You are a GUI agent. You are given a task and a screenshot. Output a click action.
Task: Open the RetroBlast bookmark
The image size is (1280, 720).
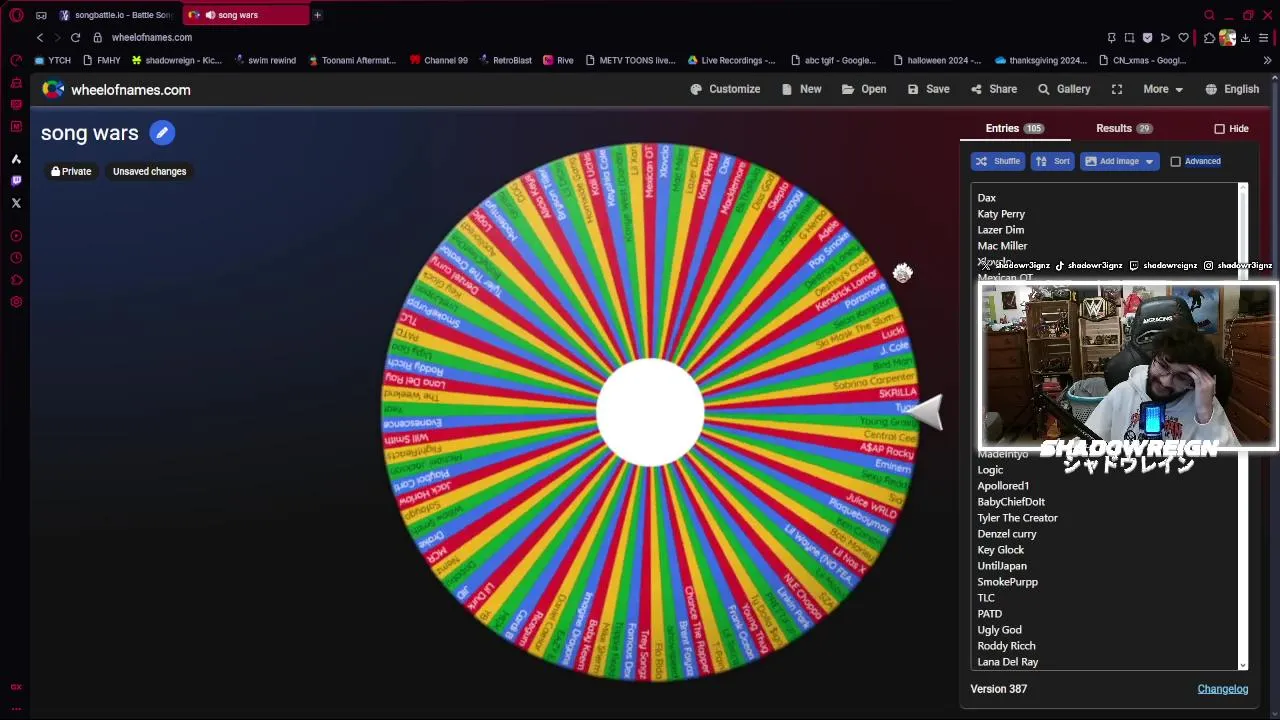click(x=504, y=60)
